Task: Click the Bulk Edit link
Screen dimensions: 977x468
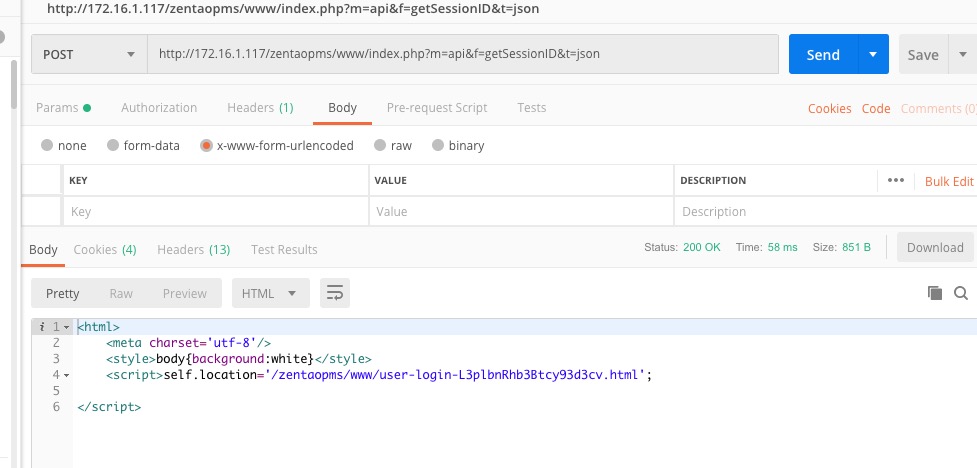Action: (x=948, y=181)
